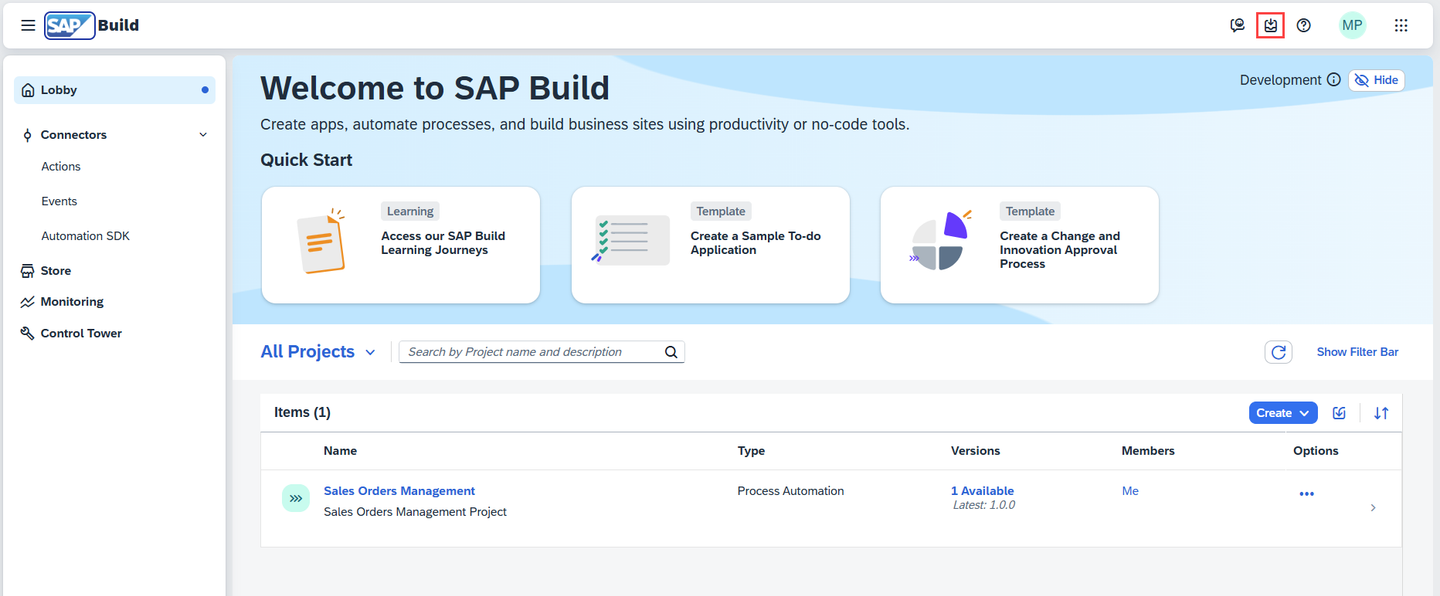The width and height of the screenshot is (1440, 596).
Task: Open the hamburger navigation menu
Action: coord(28,25)
